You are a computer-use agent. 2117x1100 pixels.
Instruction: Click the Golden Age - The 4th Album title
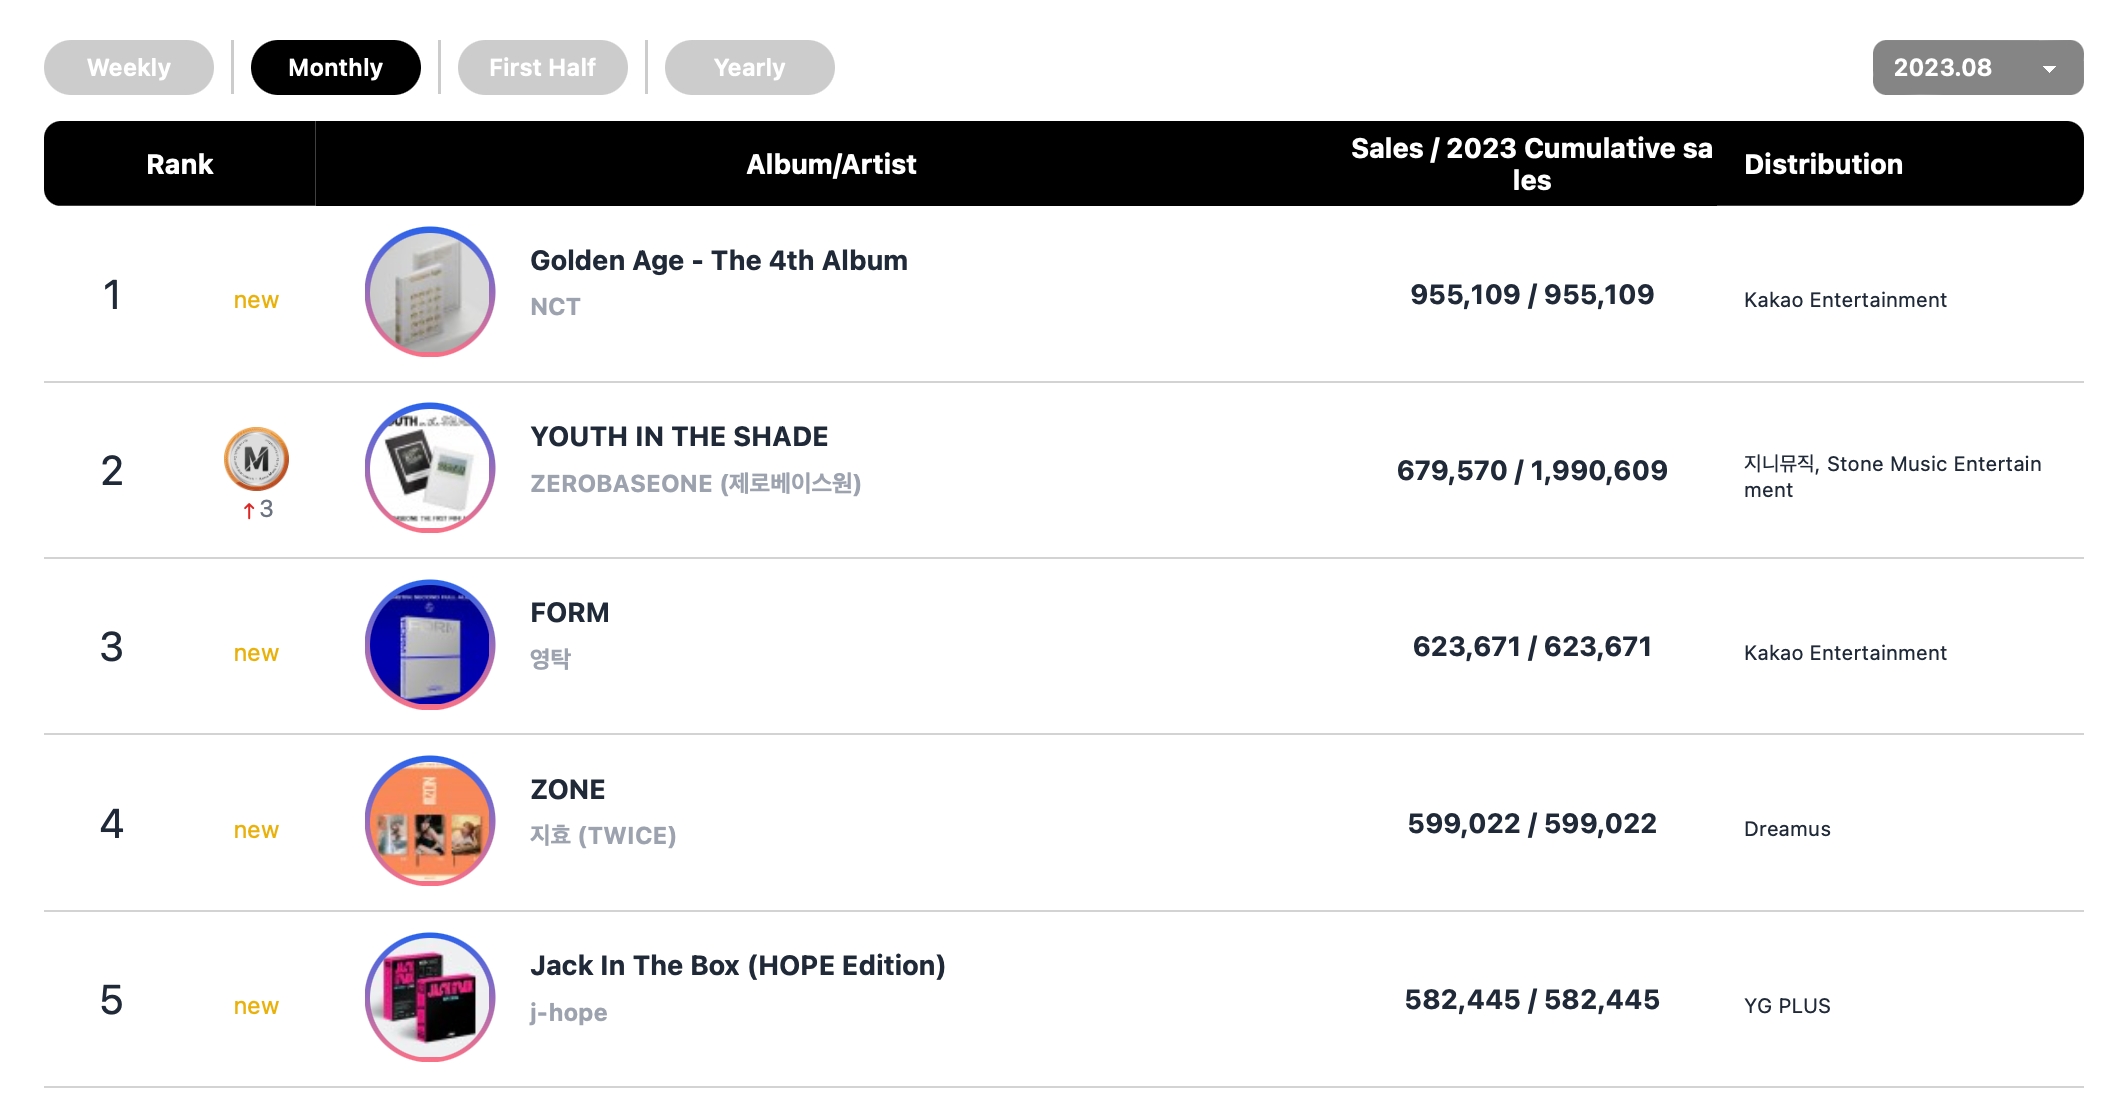pyautogui.click(x=718, y=261)
